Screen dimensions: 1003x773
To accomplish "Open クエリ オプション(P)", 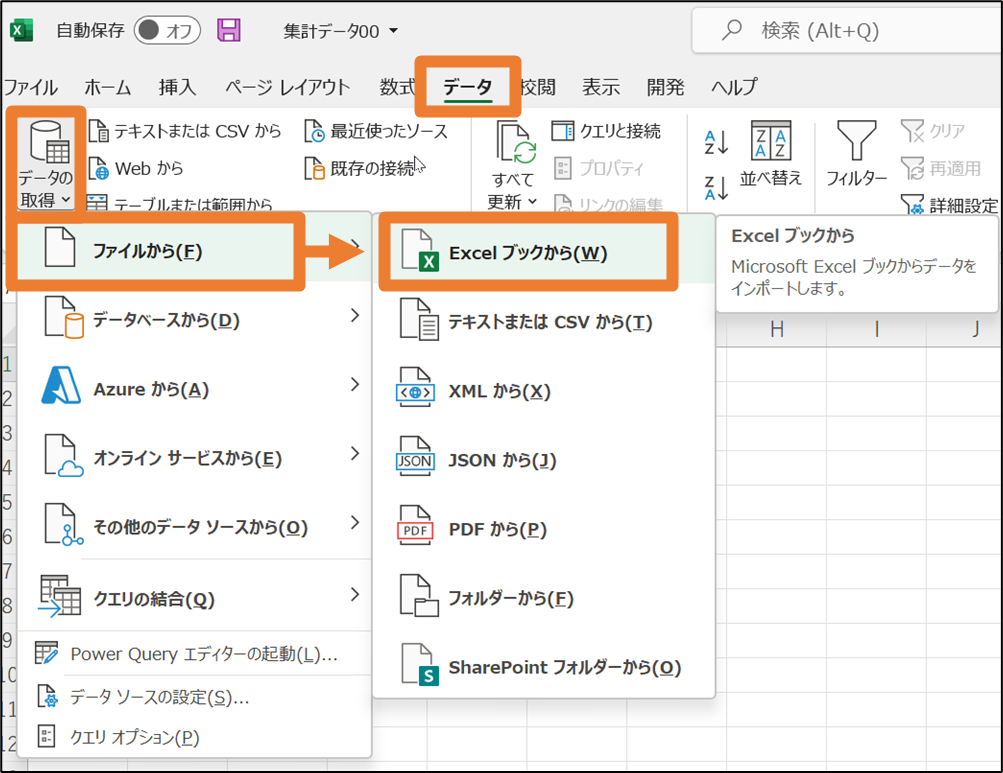I will [194, 738].
